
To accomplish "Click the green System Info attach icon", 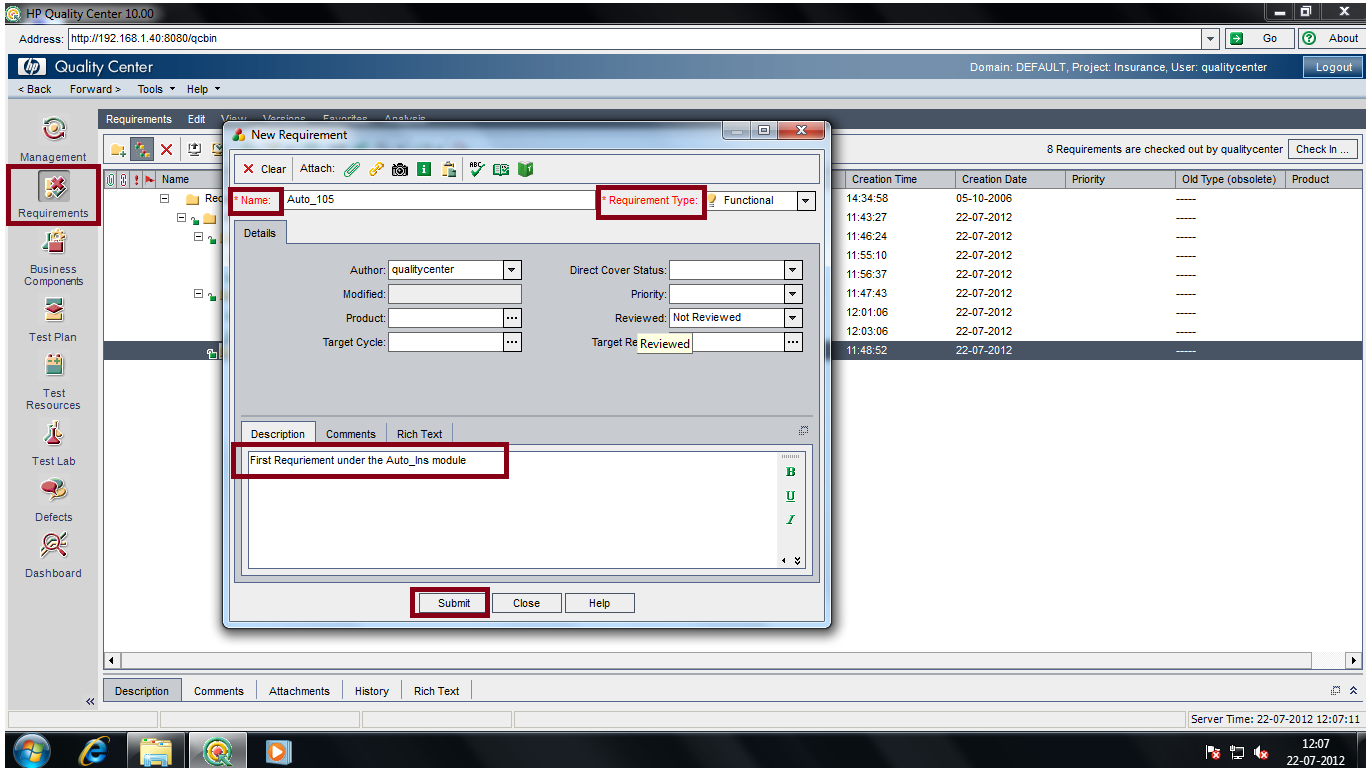I will point(424,169).
